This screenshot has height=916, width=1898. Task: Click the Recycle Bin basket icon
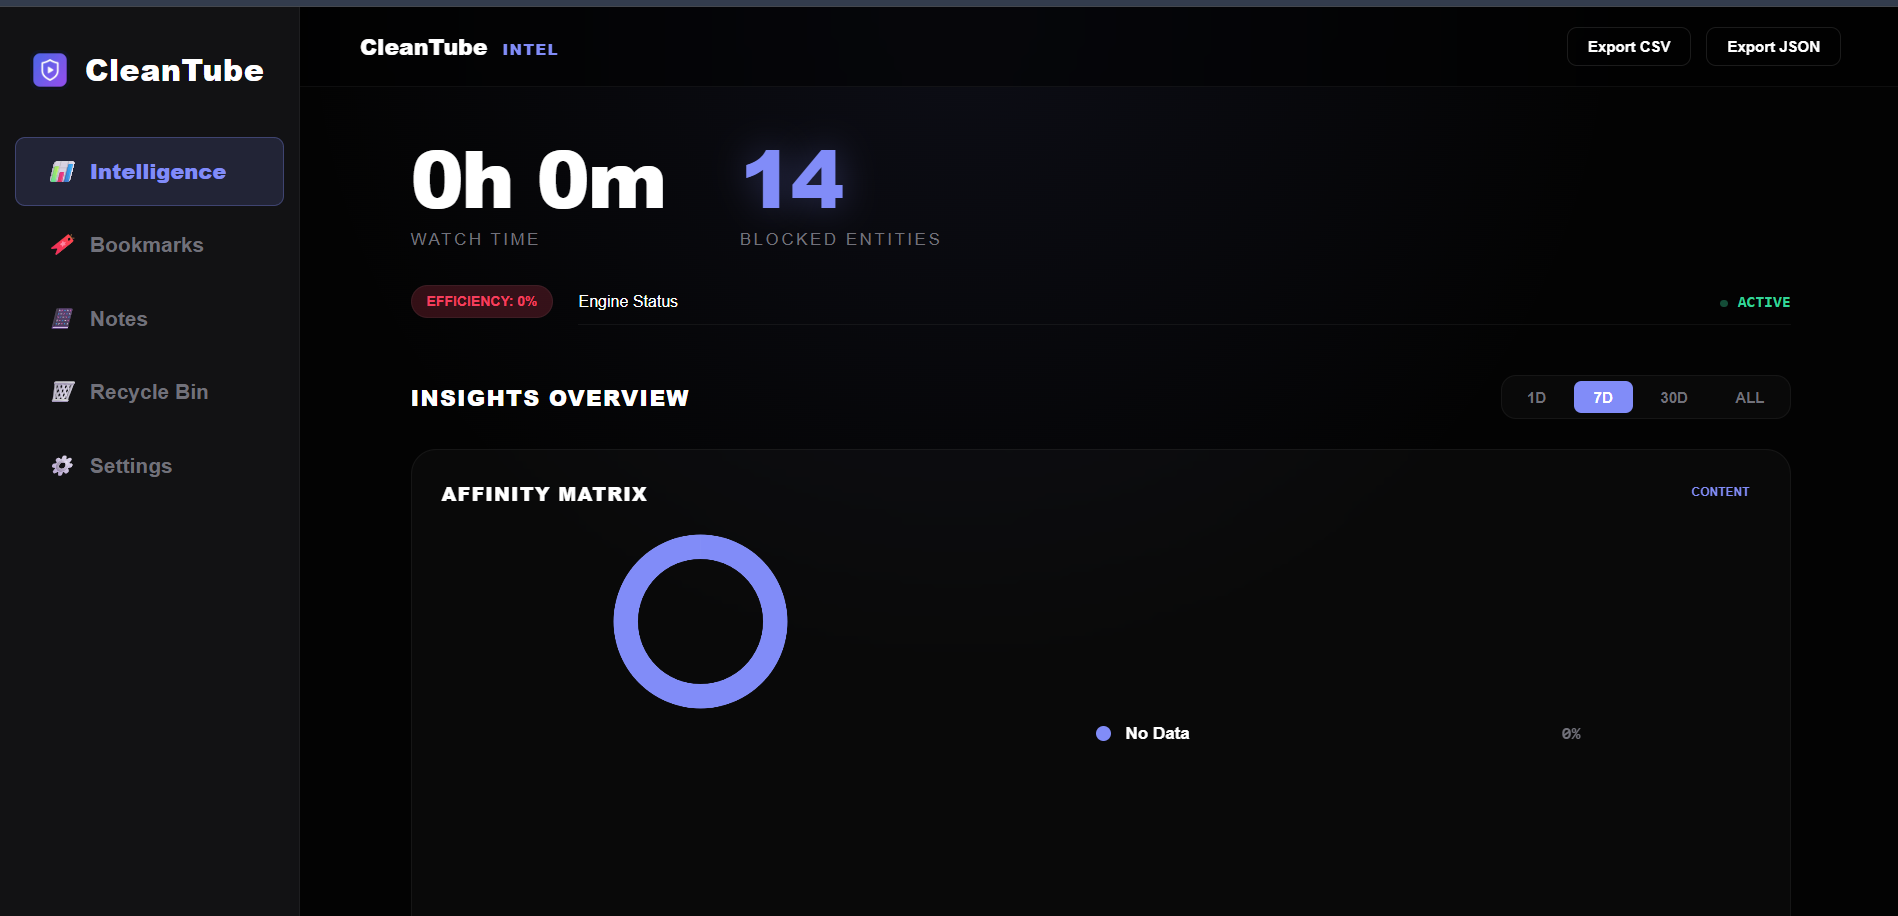62,392
